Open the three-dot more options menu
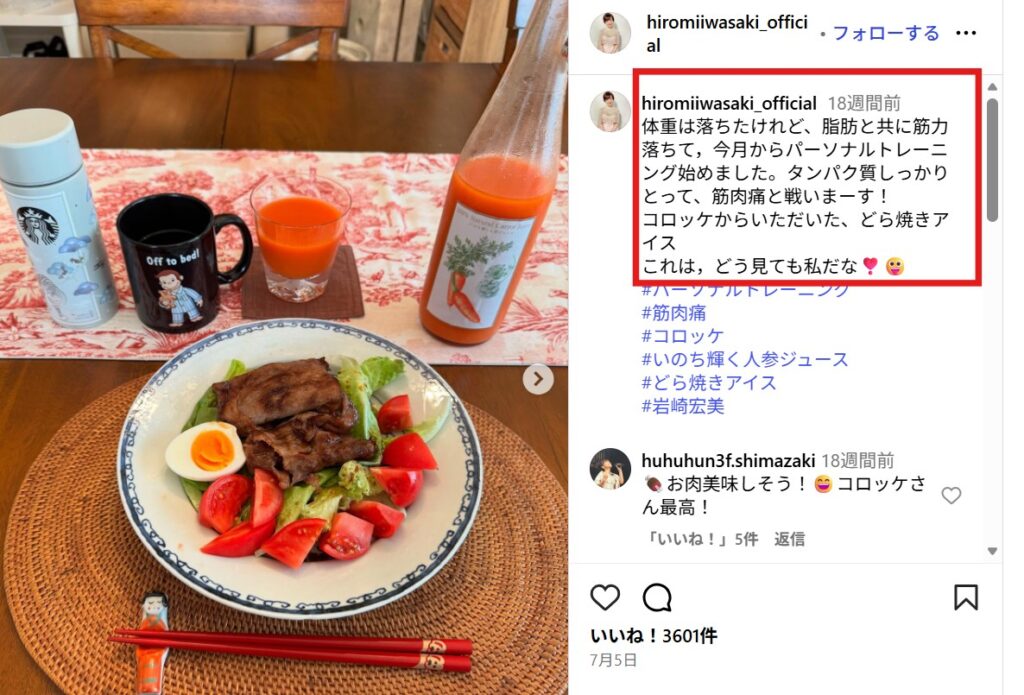This screenshot has height=695, width=1024. point(965,33)
